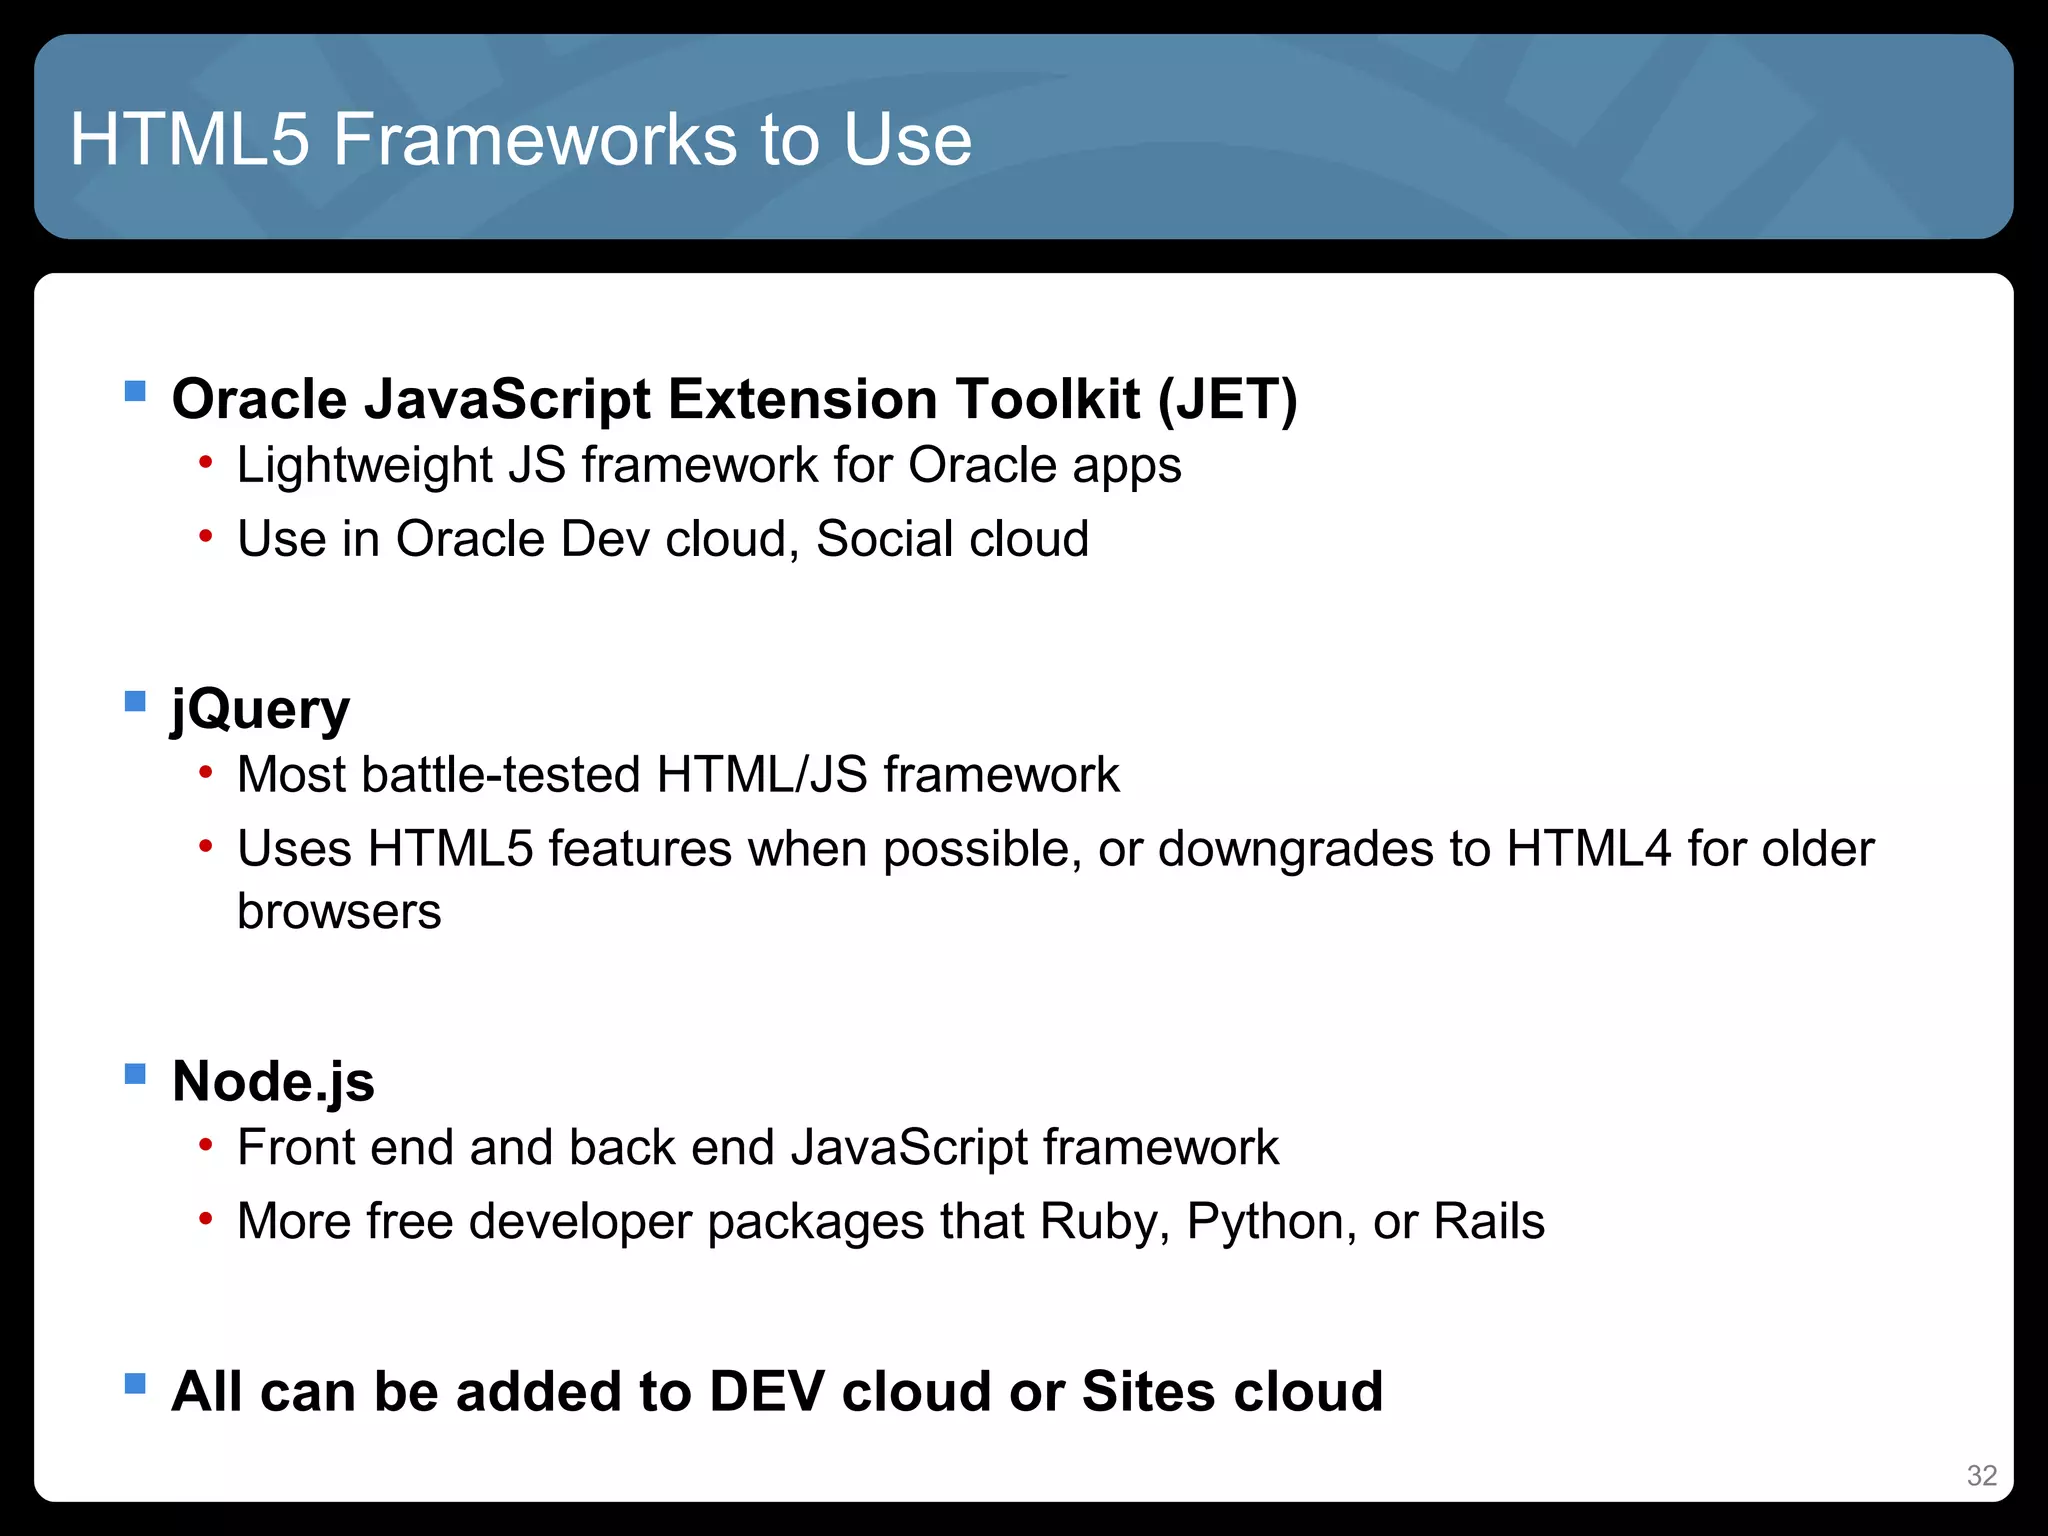This screenshot has width=2048, height=1536.
Task: Click the red dot before 'Most battle-tested HTML/JS'
Action: coord(205,773)
